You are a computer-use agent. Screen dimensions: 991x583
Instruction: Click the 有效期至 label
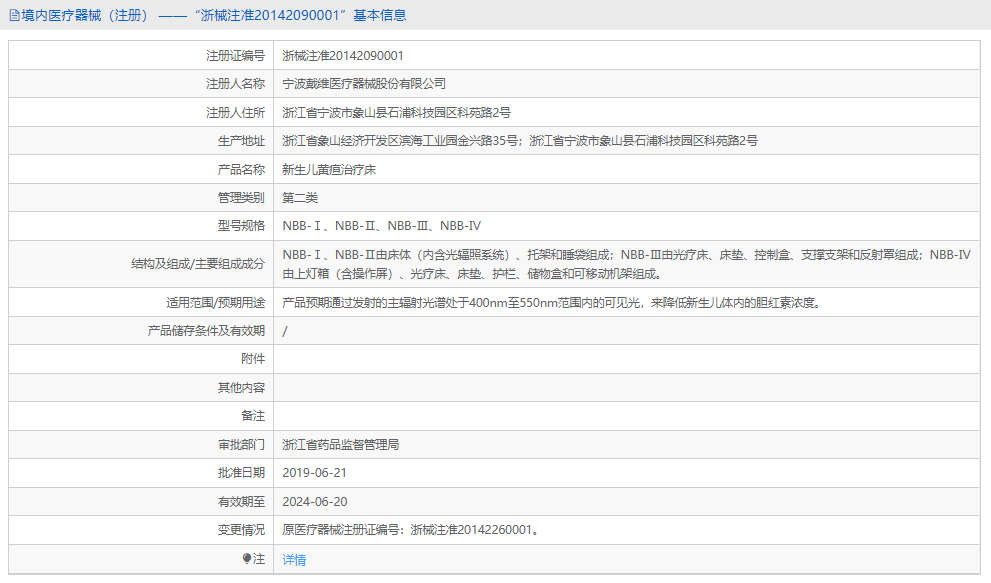241,501
